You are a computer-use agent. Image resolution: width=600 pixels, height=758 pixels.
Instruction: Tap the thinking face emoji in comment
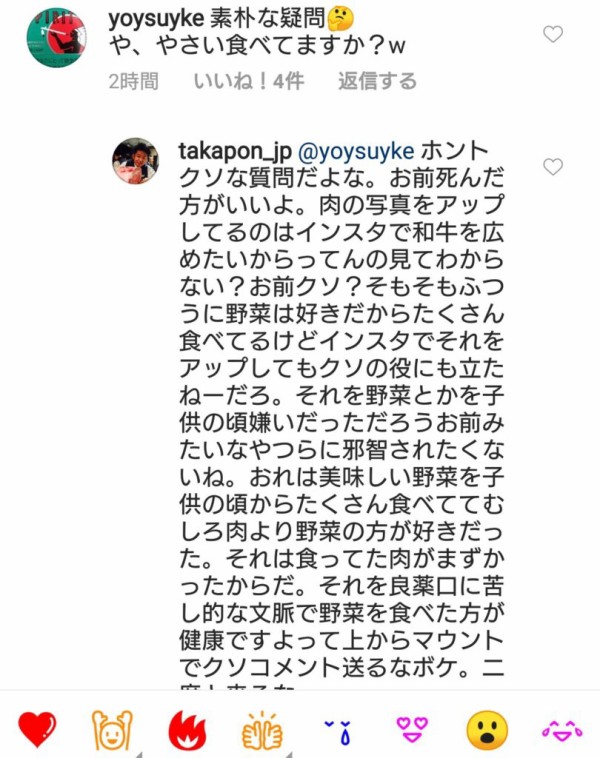coord(340,19)
